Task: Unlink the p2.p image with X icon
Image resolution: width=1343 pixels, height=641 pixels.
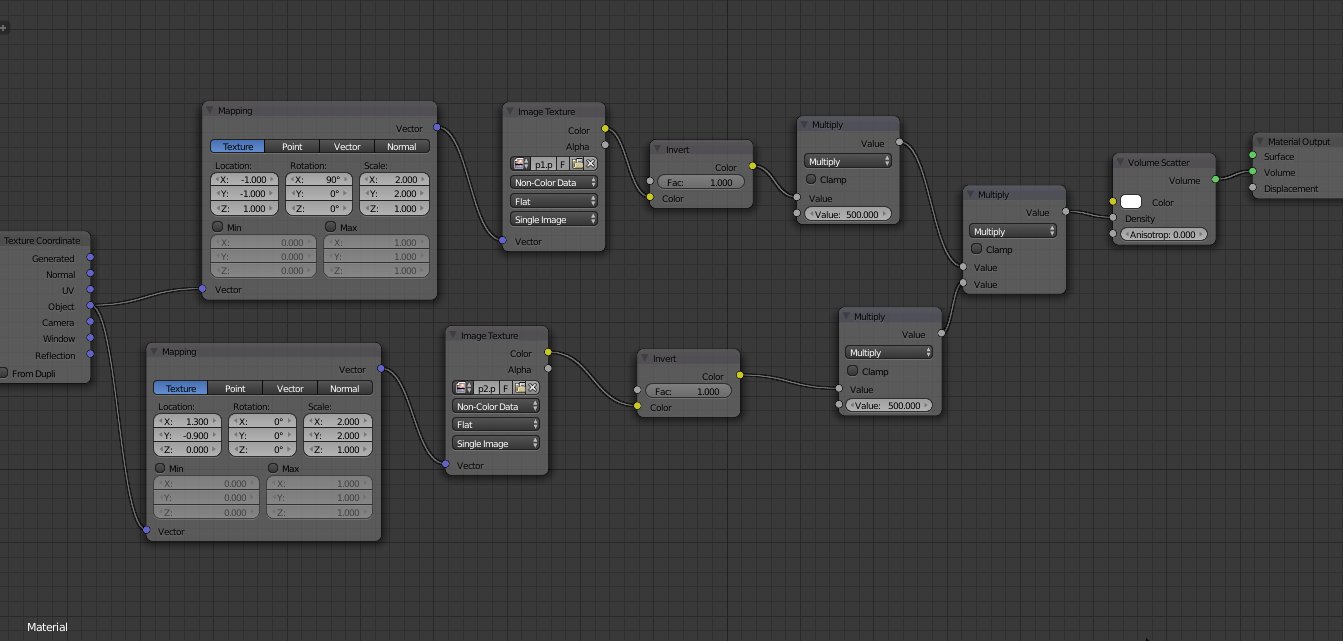Action: (x=532, y=387)
